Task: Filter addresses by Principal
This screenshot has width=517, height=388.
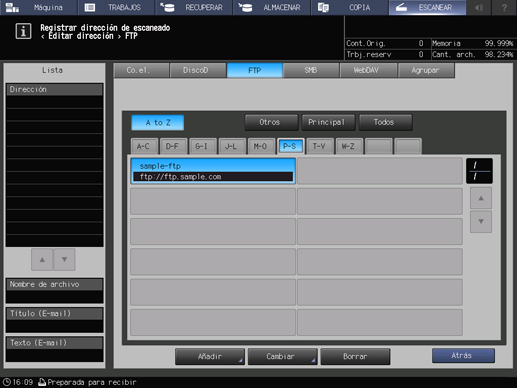Action: (328, 122)
